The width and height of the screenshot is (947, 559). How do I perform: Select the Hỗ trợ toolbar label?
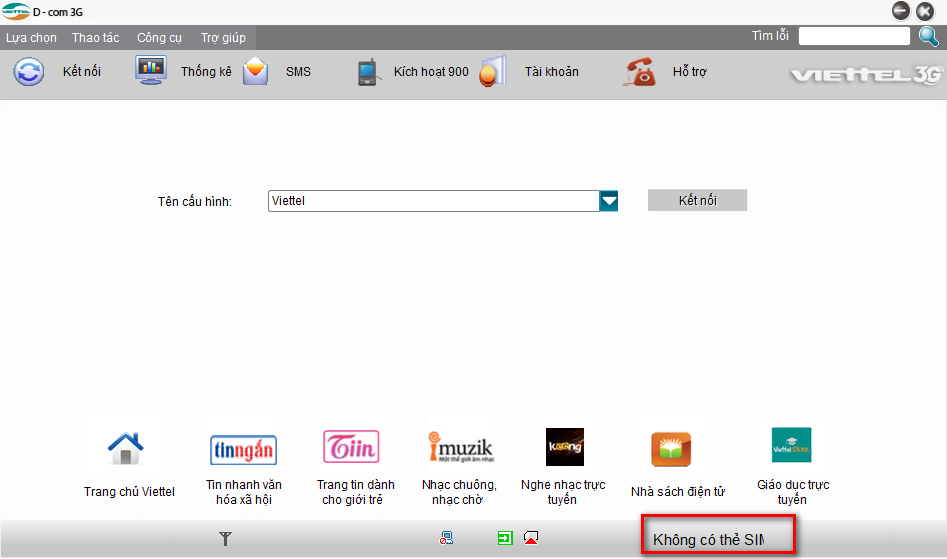point(690,71)
